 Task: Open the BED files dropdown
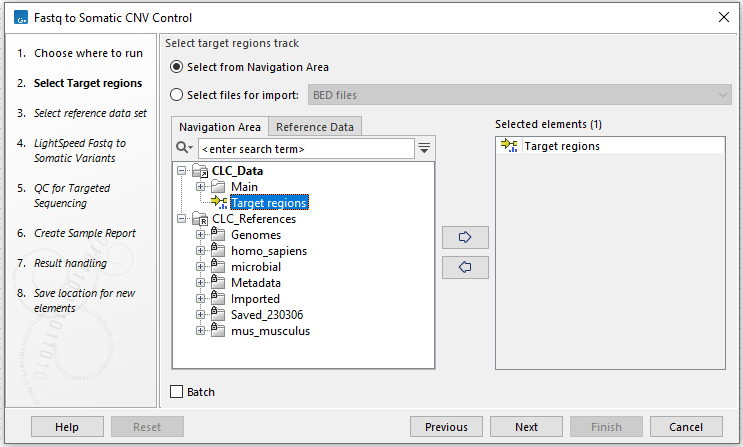point(520,95)
